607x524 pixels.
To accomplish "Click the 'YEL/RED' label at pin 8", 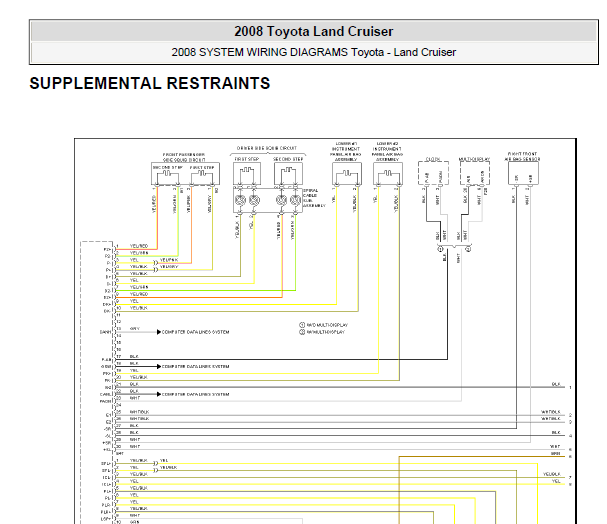I will (139, 294).
